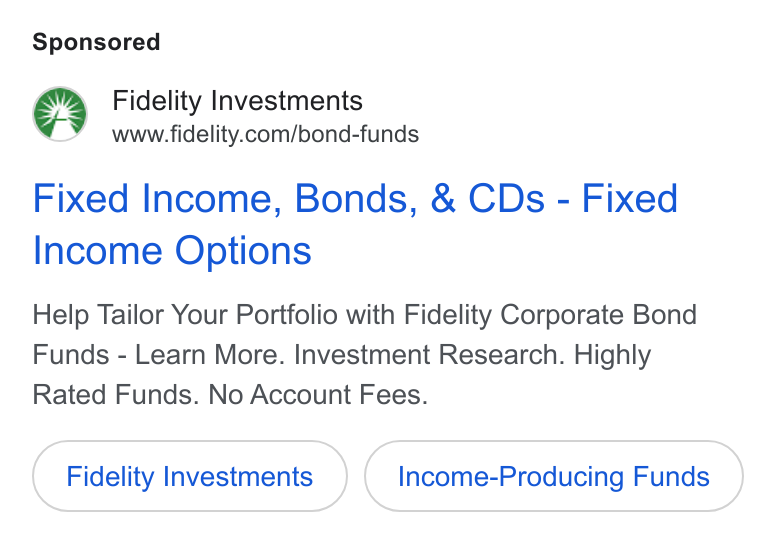Click the bond-funds path in the URL
This screenshot has height=544, width=760.
[x=359, y=134]
